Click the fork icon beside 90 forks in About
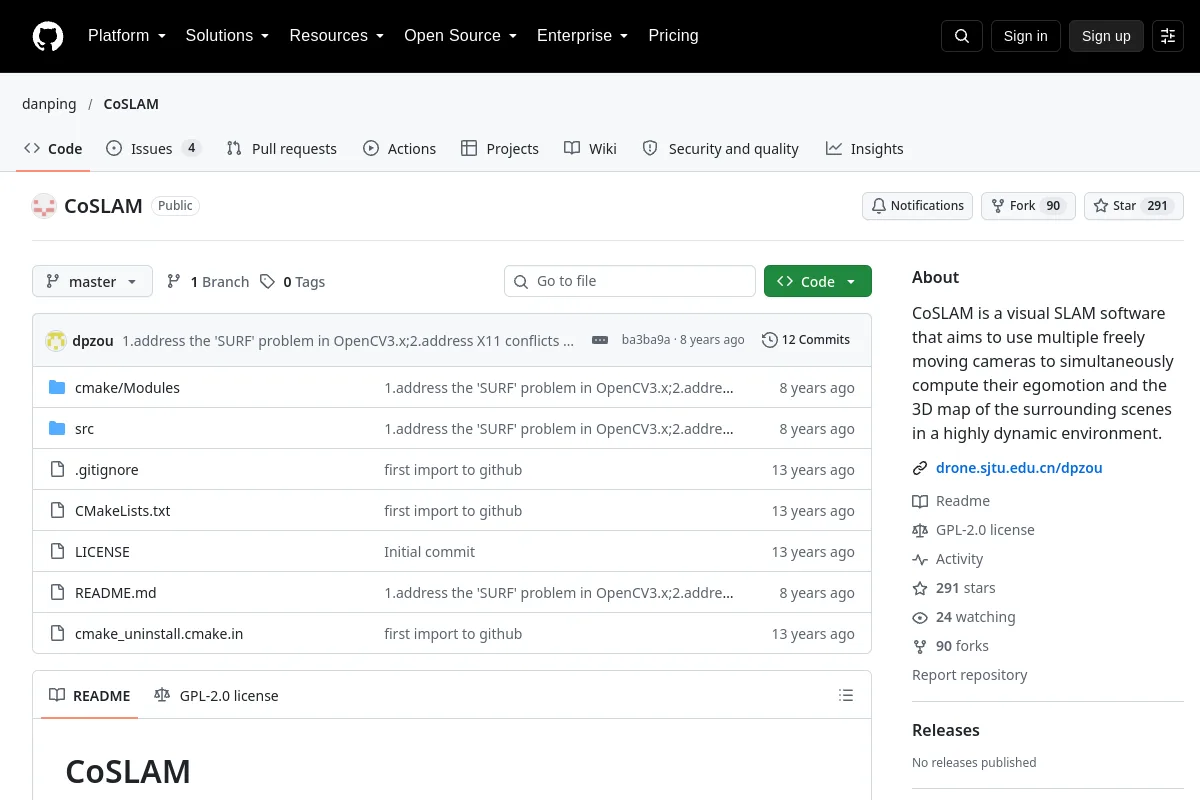The width and height of the screenshot is (1200, 800). pyautogui.click(x=920, y=646)
